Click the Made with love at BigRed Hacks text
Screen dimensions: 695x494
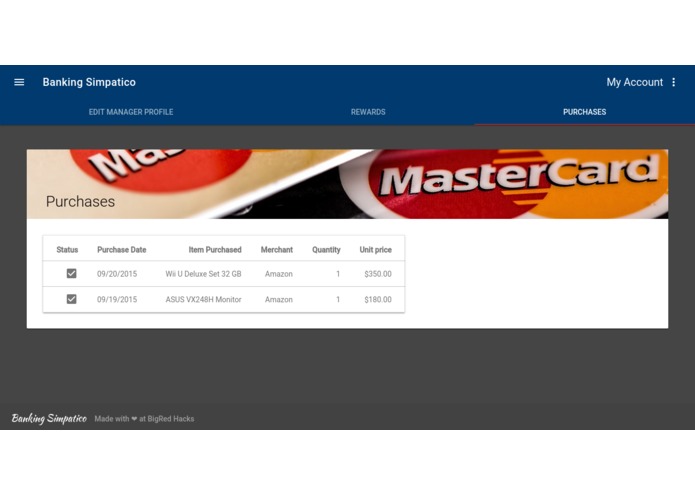coord(144,419)
